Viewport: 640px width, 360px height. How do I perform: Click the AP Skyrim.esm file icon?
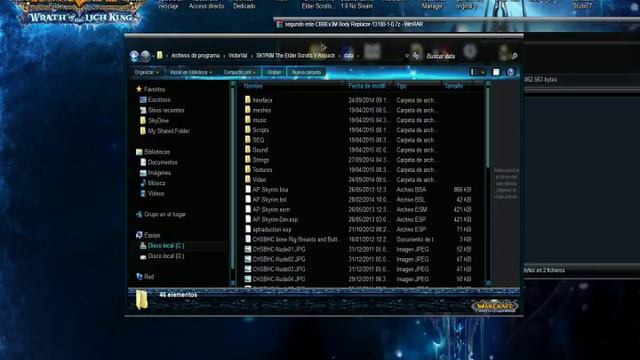pos(248,209)
